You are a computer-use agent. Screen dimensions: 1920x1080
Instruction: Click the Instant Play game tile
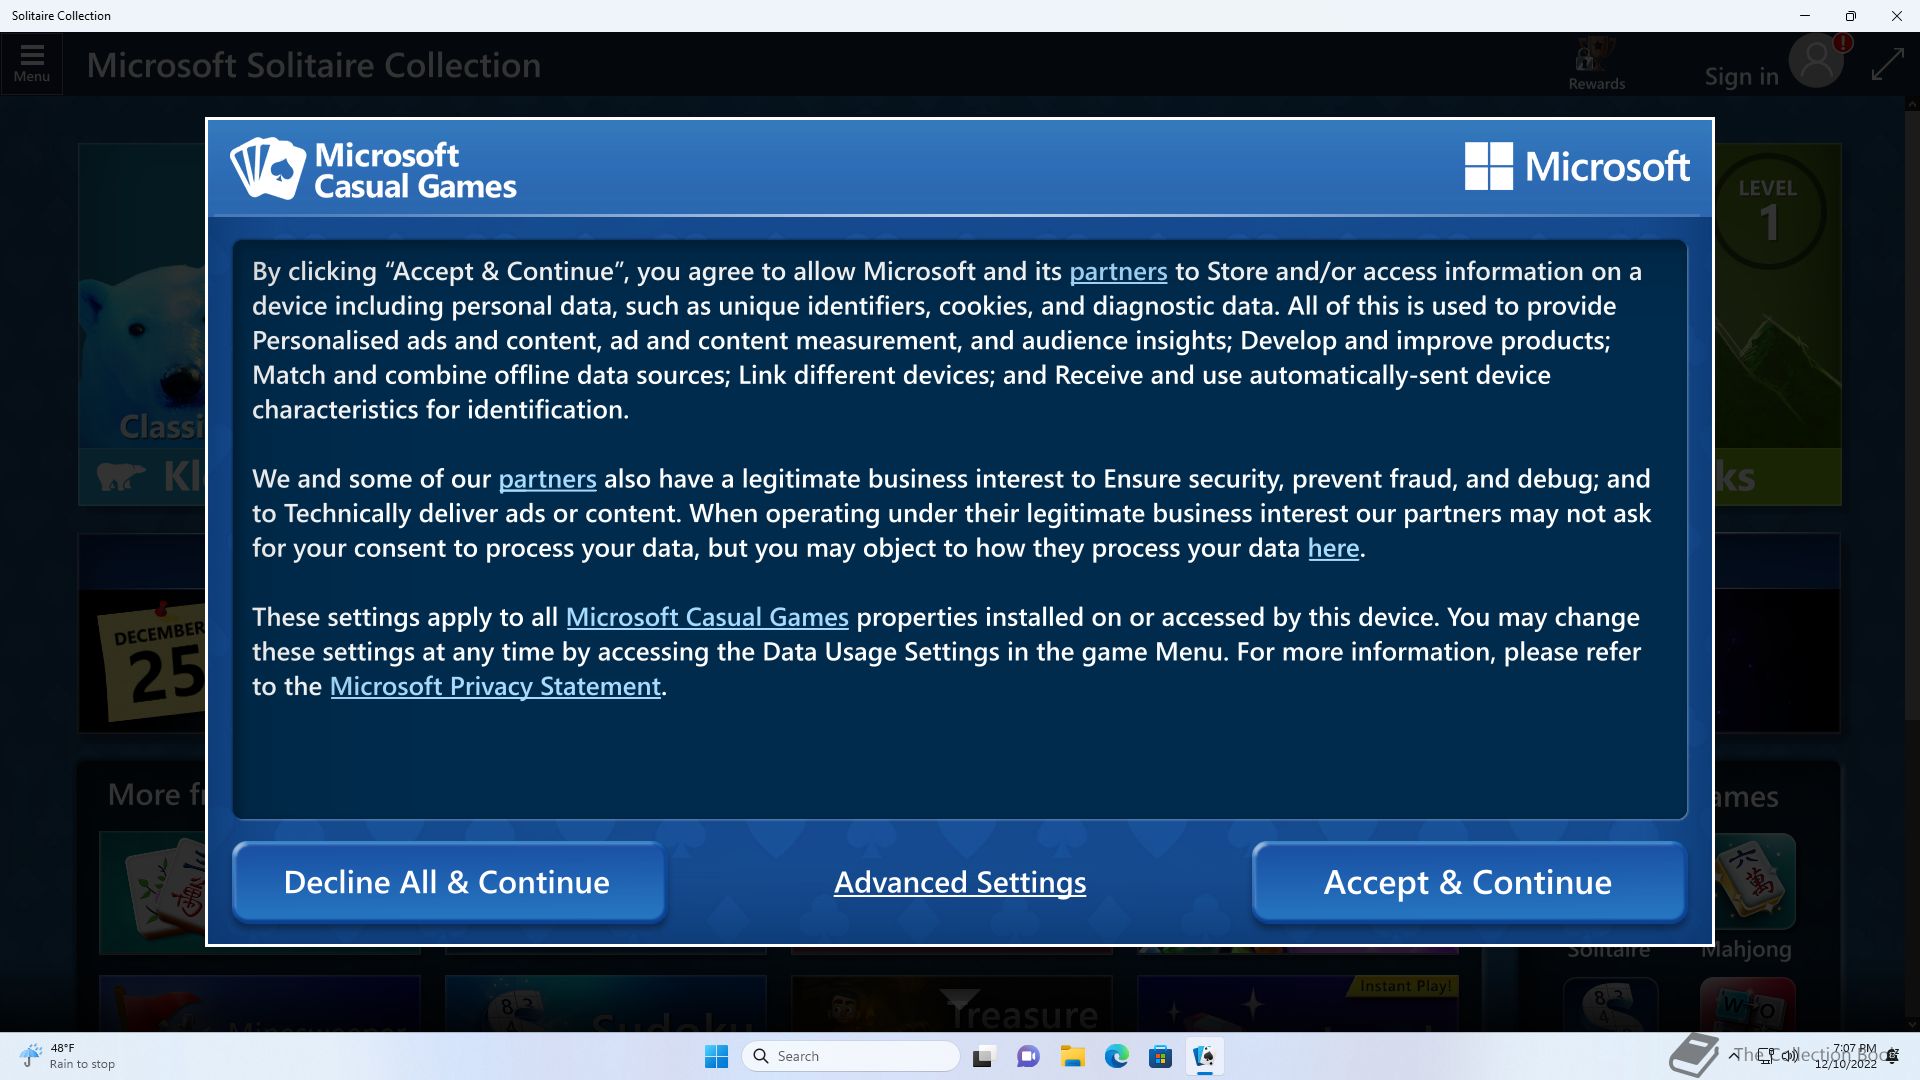[1298, 1003]
